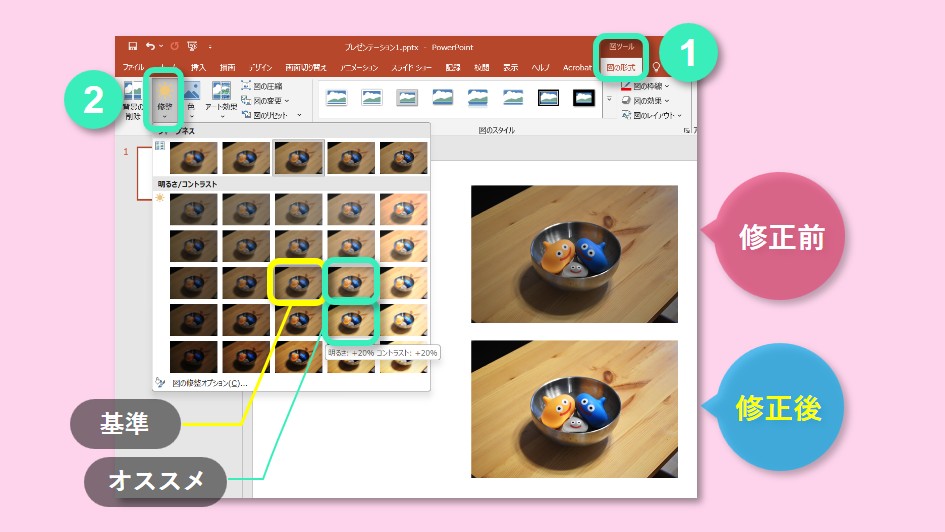Image resolution: width=945 pixels, height=532 pixels.
Task: Click 図のリセット reset picture
Action: [265, 114]
